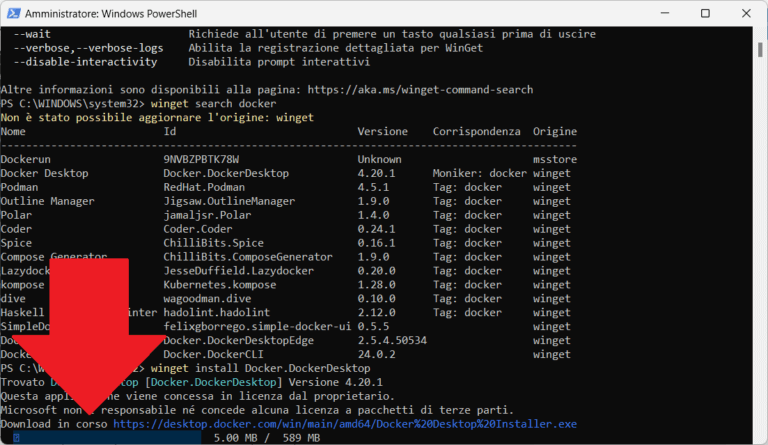This screenshot has width=768, height=445.
Task: Click the 'winget search docker' command line
Action: coord(214,104)
